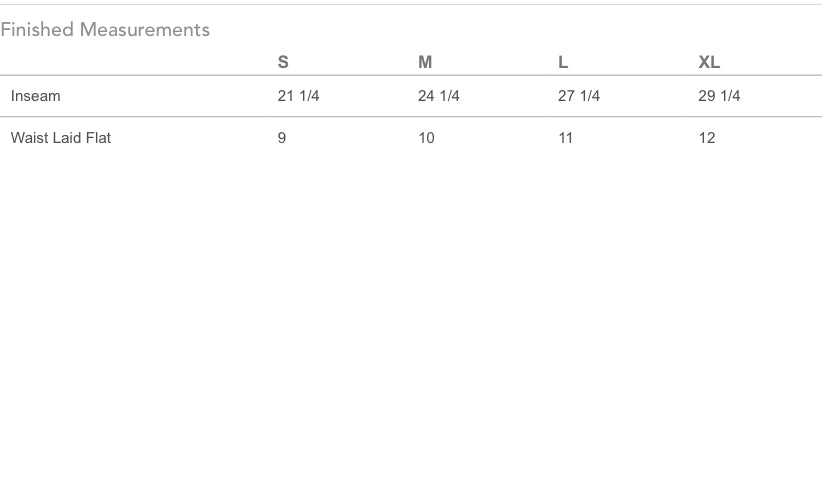
Task: Click the 27 1/4 inseam value
Action: [x=578, y=96]
